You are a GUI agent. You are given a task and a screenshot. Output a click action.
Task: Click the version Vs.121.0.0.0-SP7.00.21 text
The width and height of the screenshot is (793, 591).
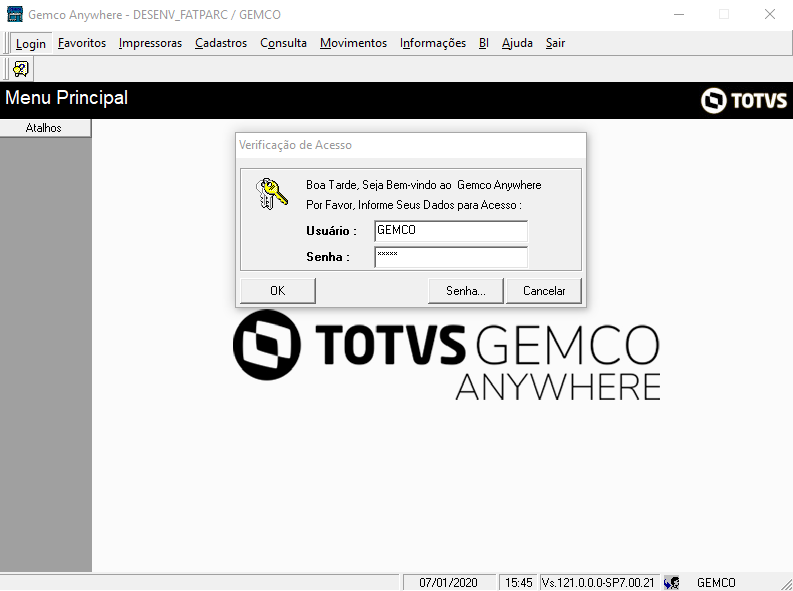tap(598, 582)
